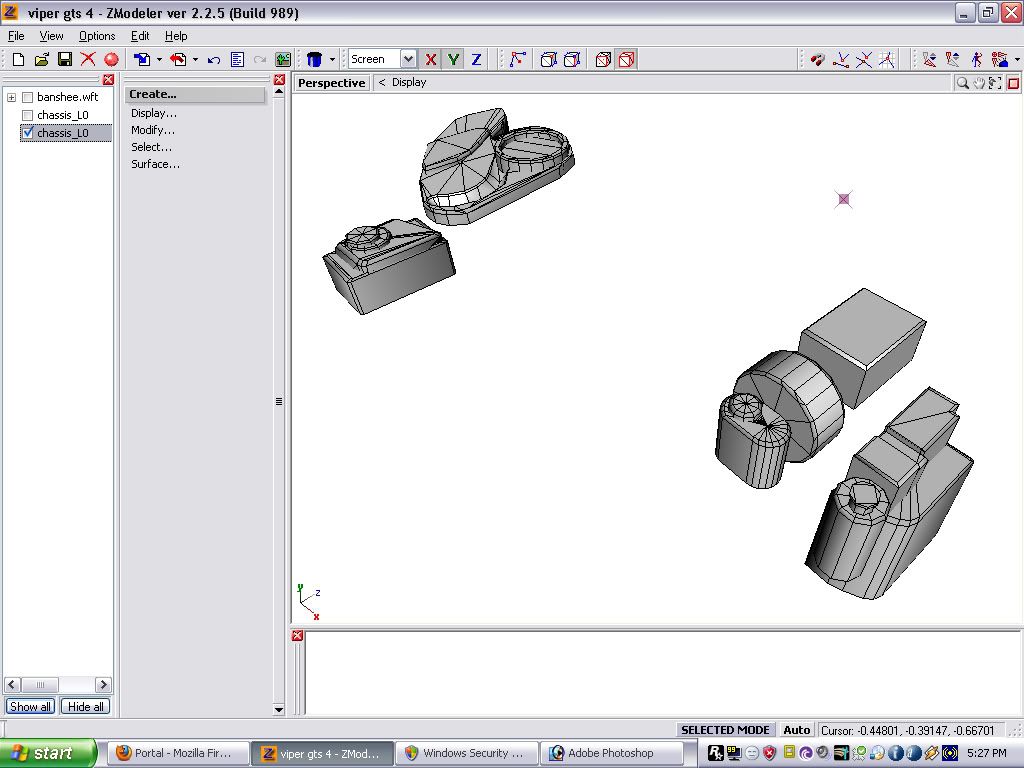Open the Options menu
1024x768 pixels.
point(97,36)
